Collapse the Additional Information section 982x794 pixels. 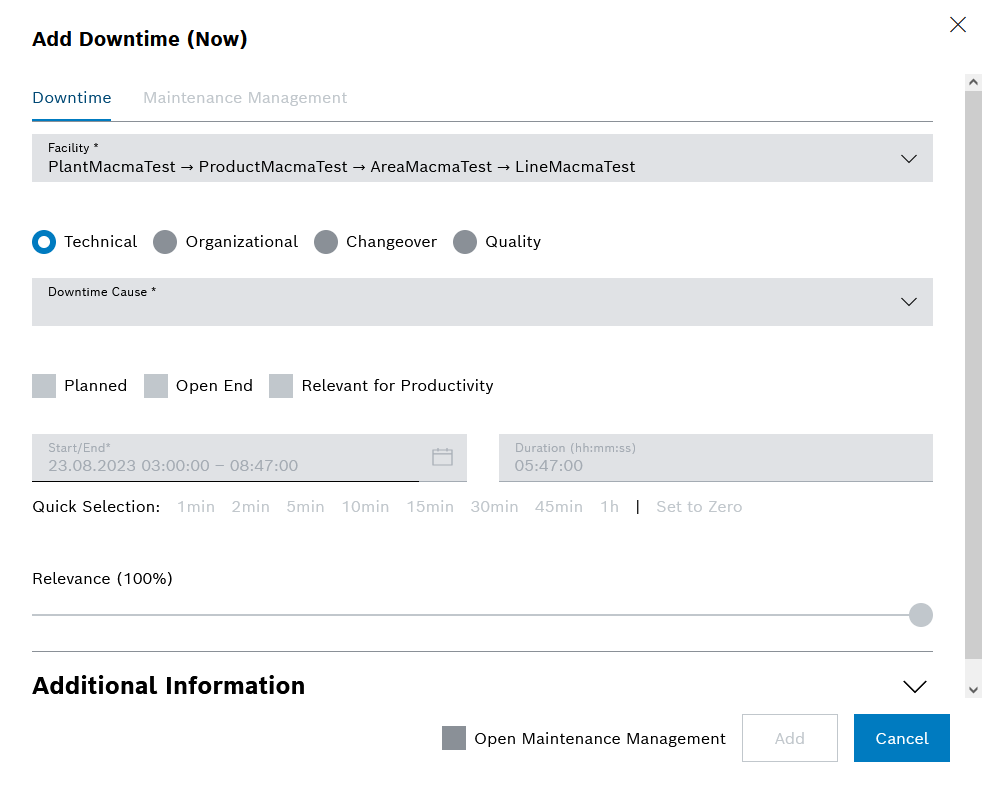point(913,686)
